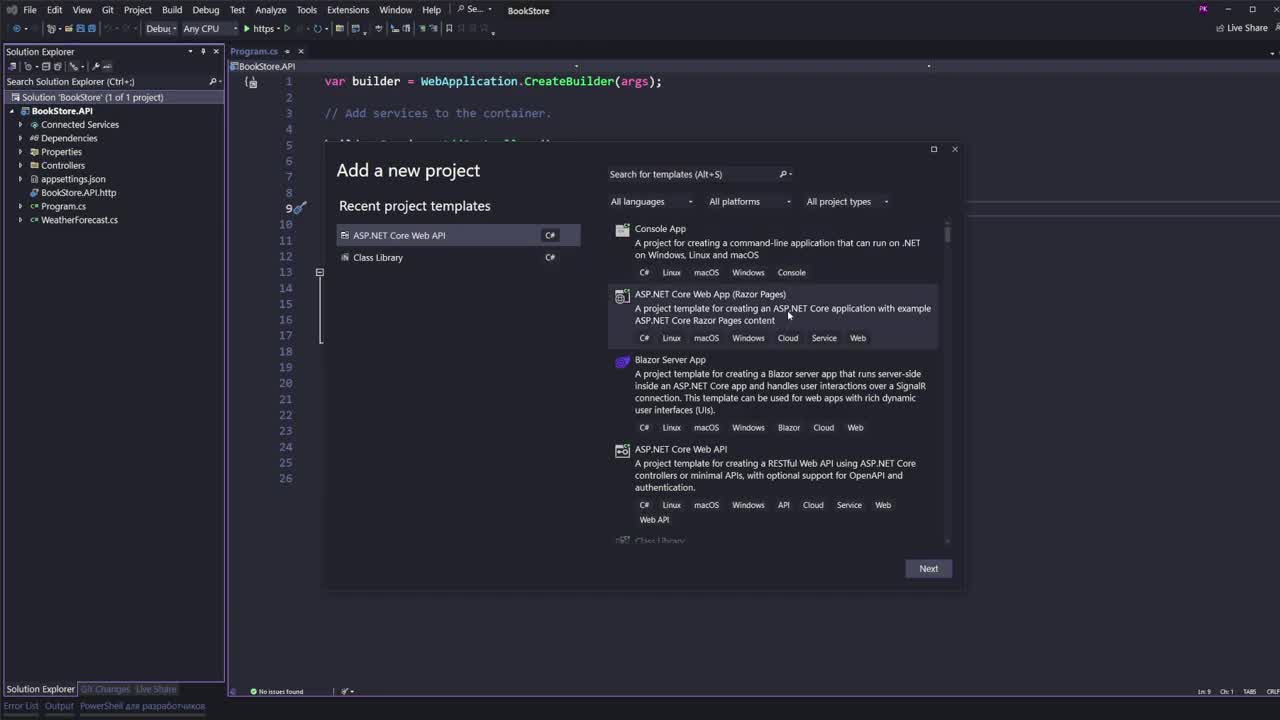Click the bookmark icon in toolbar
This screenshot has height=720, width=1280.
click(x=449, y=28)
